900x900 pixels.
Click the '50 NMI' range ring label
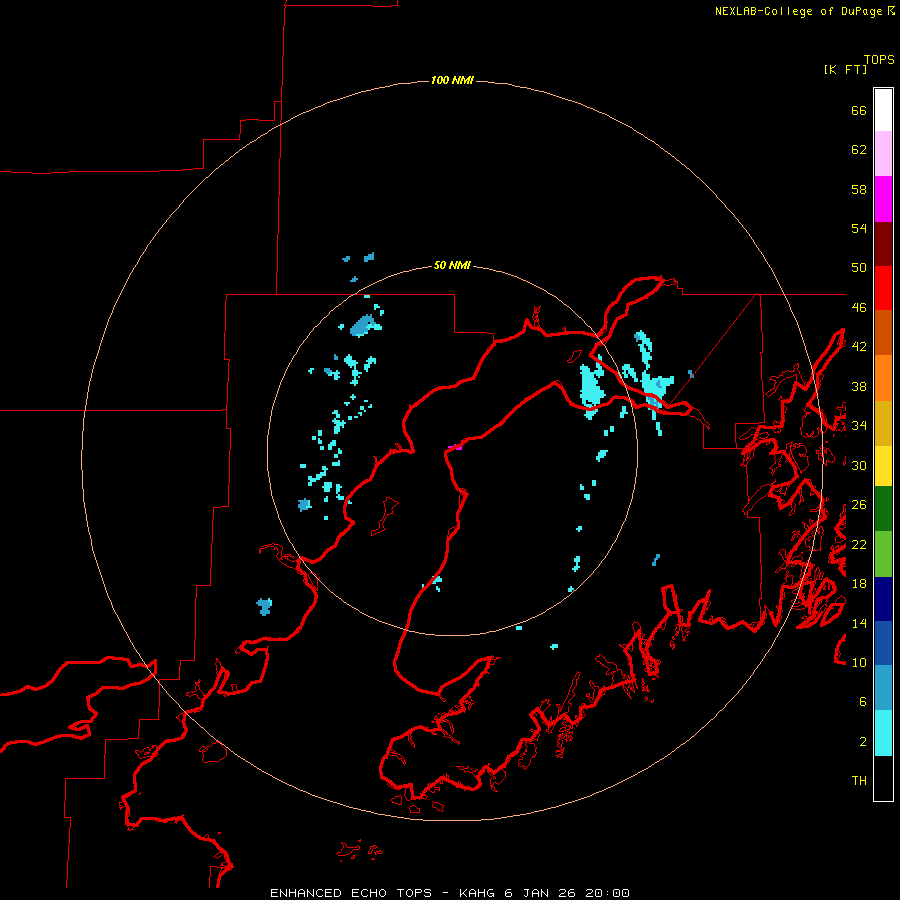[x=452, y=265]
